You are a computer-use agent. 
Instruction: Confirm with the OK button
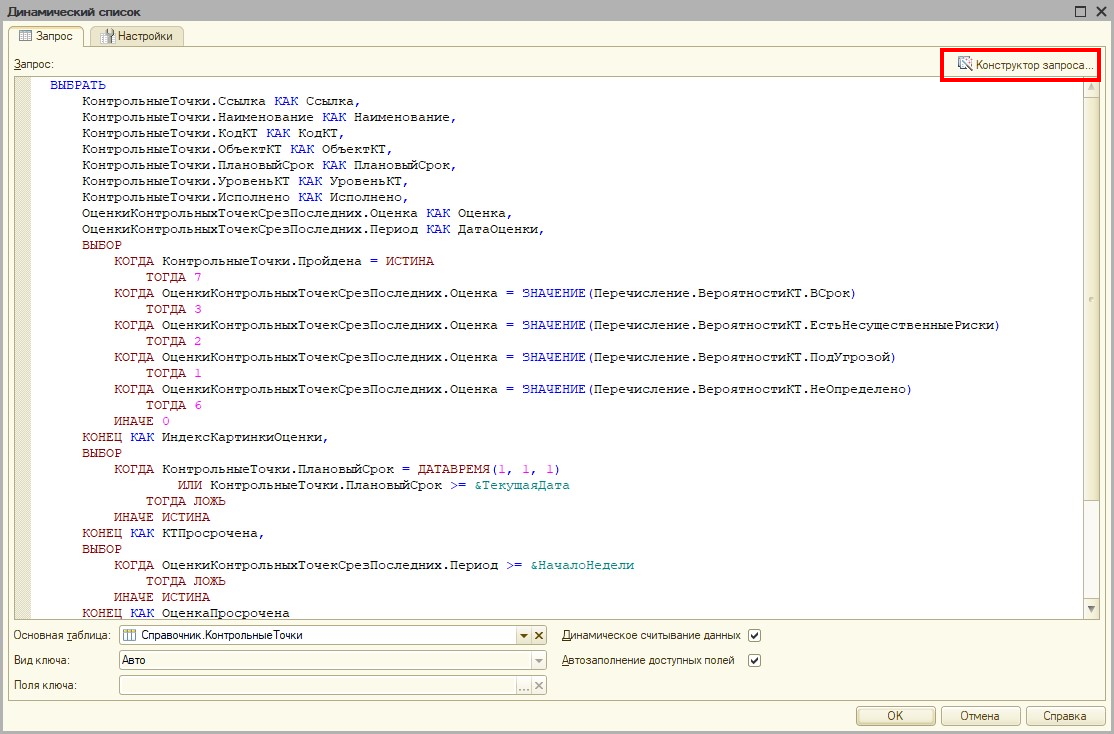click(x=895, y=716)
